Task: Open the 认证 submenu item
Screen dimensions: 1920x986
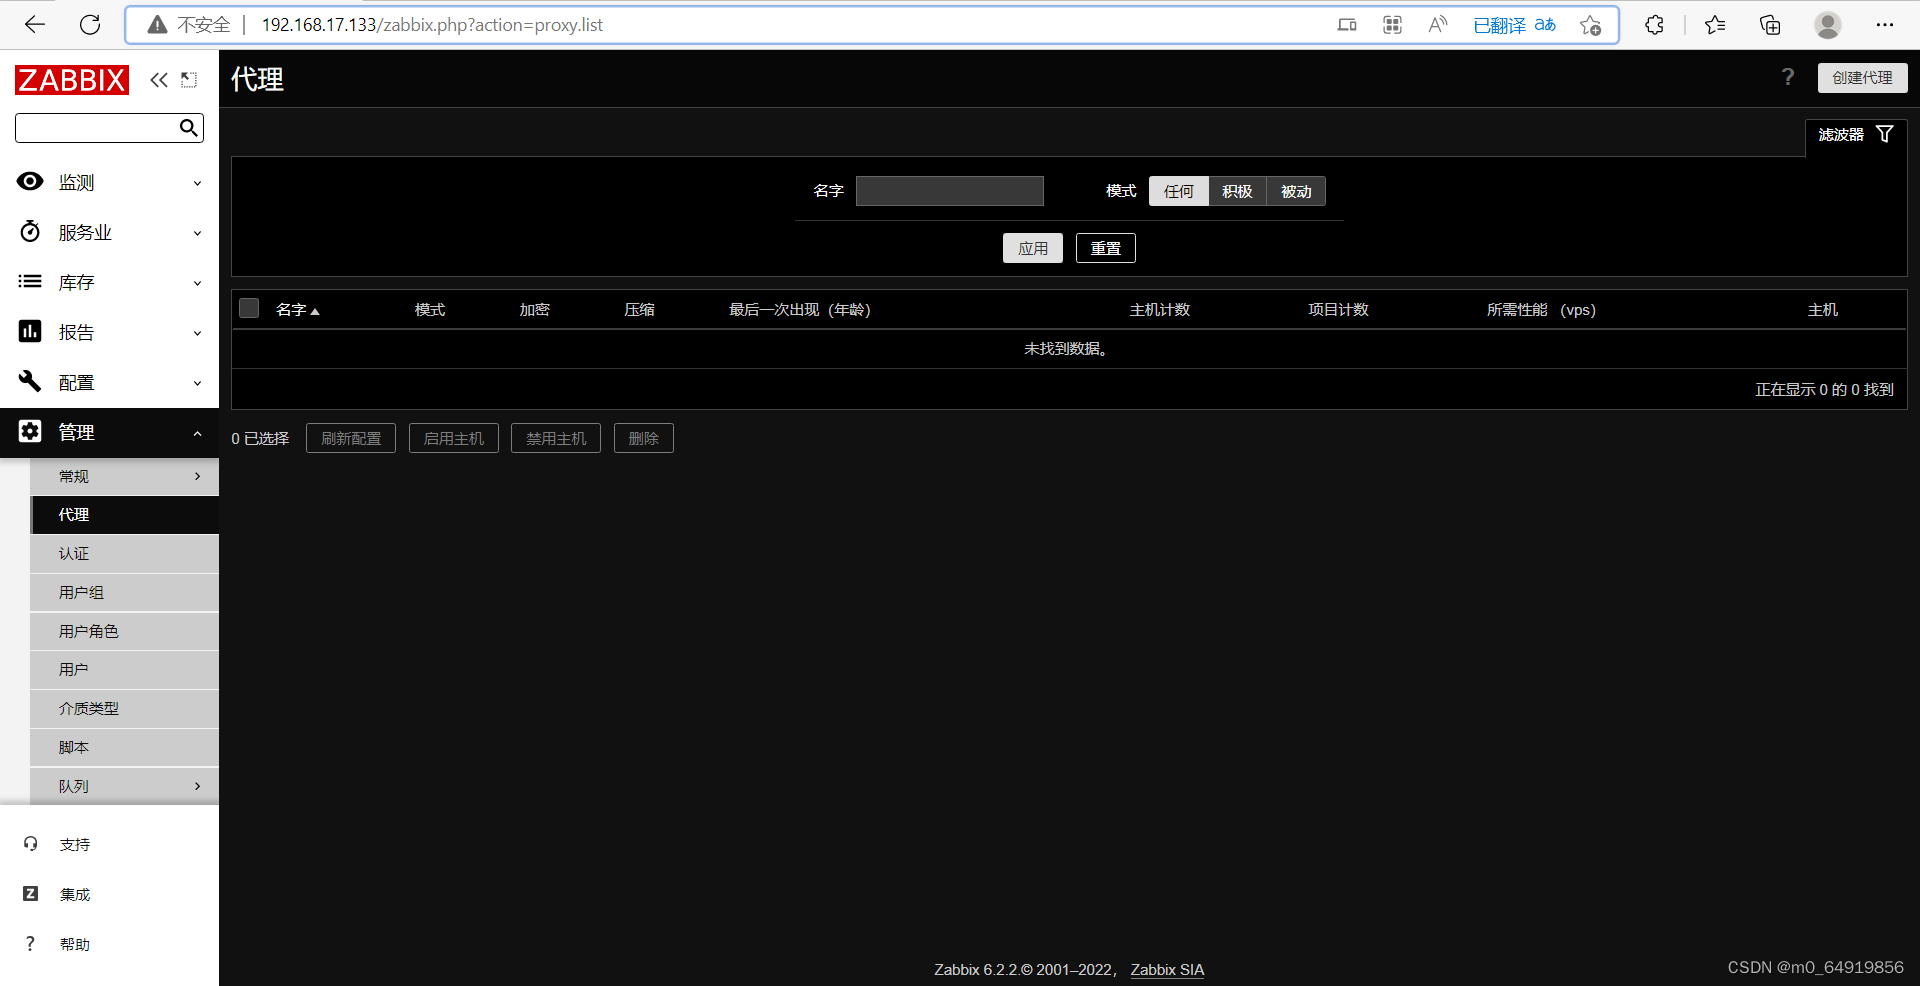Action: pyautogui.click(x=125, y=553)
